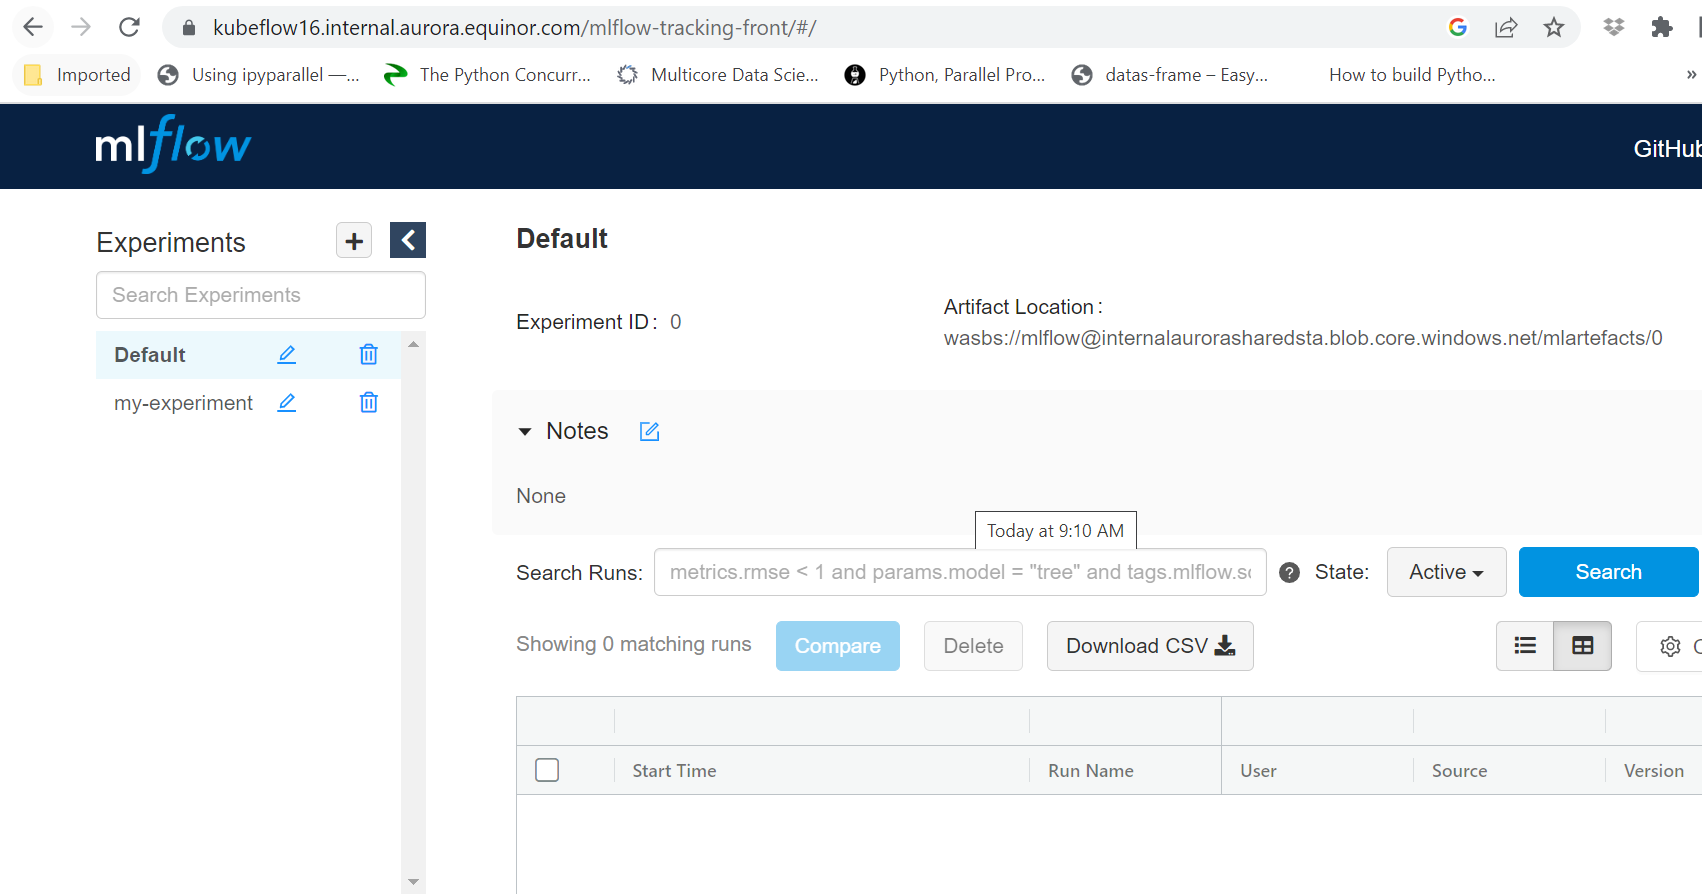
Task: Tick the select-all runs checkbox
Action: [547, 770]
